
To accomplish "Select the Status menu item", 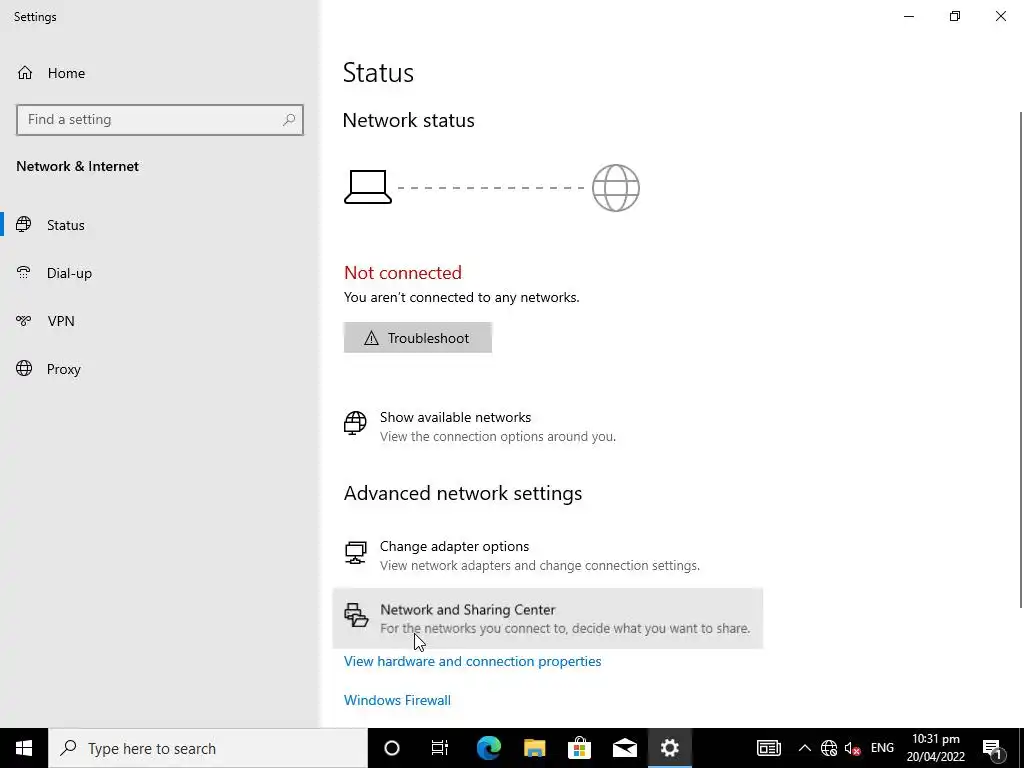I will point(160,225).
